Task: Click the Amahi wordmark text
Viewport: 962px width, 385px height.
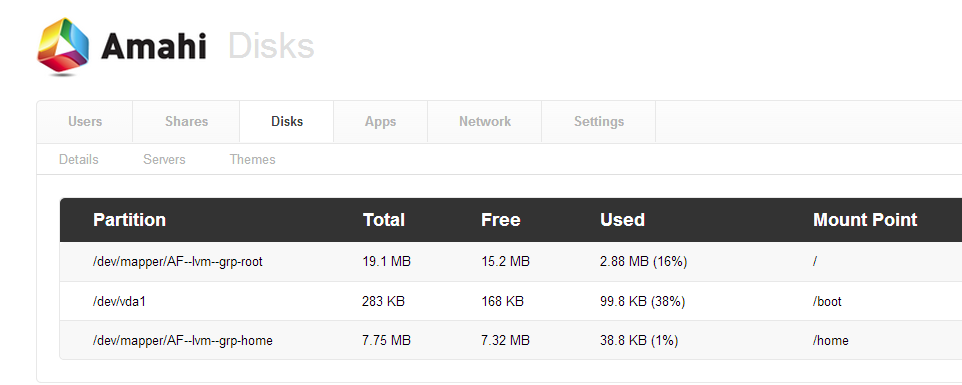Action: 153,47
